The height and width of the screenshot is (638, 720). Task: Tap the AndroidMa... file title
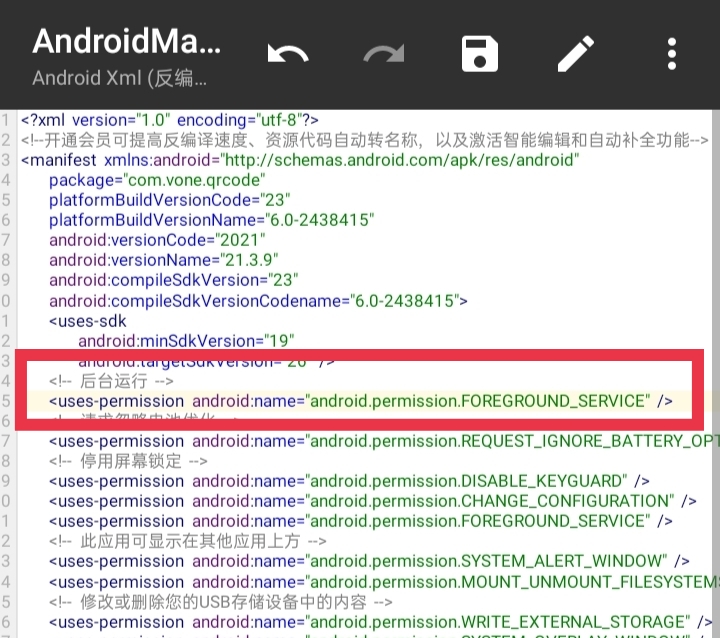[127, 41]
